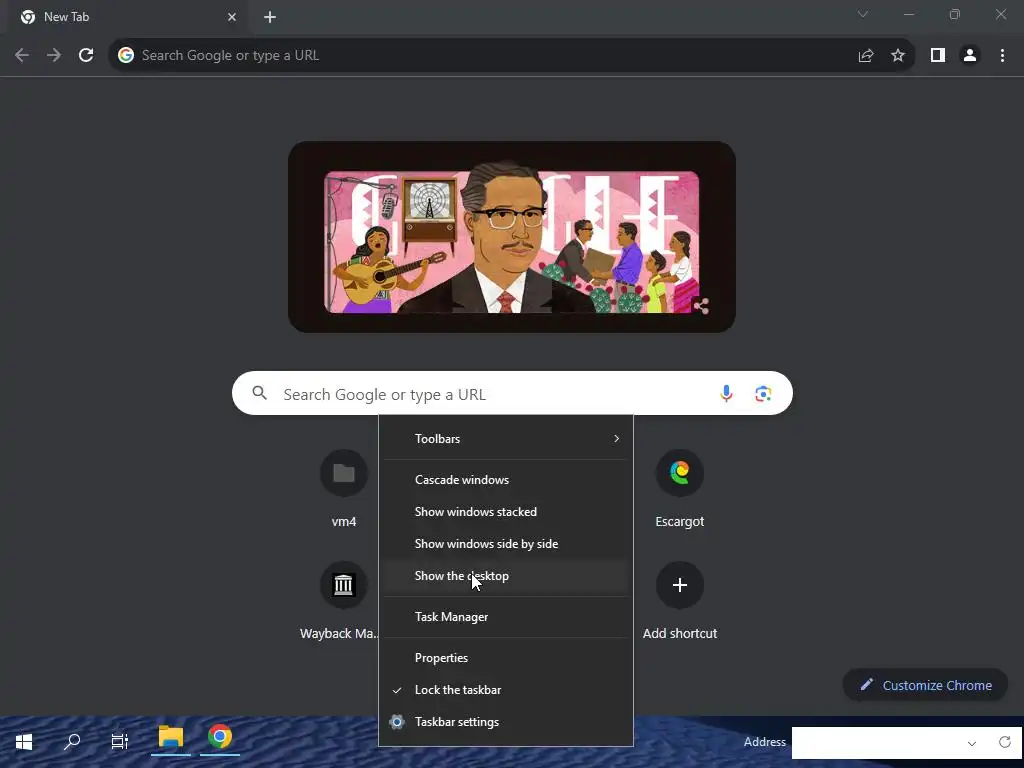Share this page via the share icon

(866, 56)
